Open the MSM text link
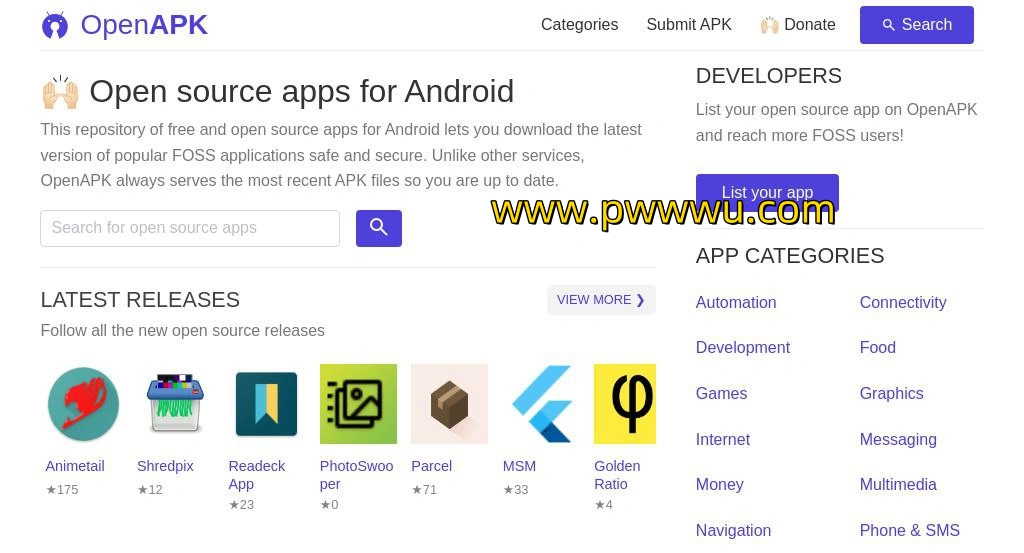This screenshot has height=553, width=1024. tap(519, 466)
